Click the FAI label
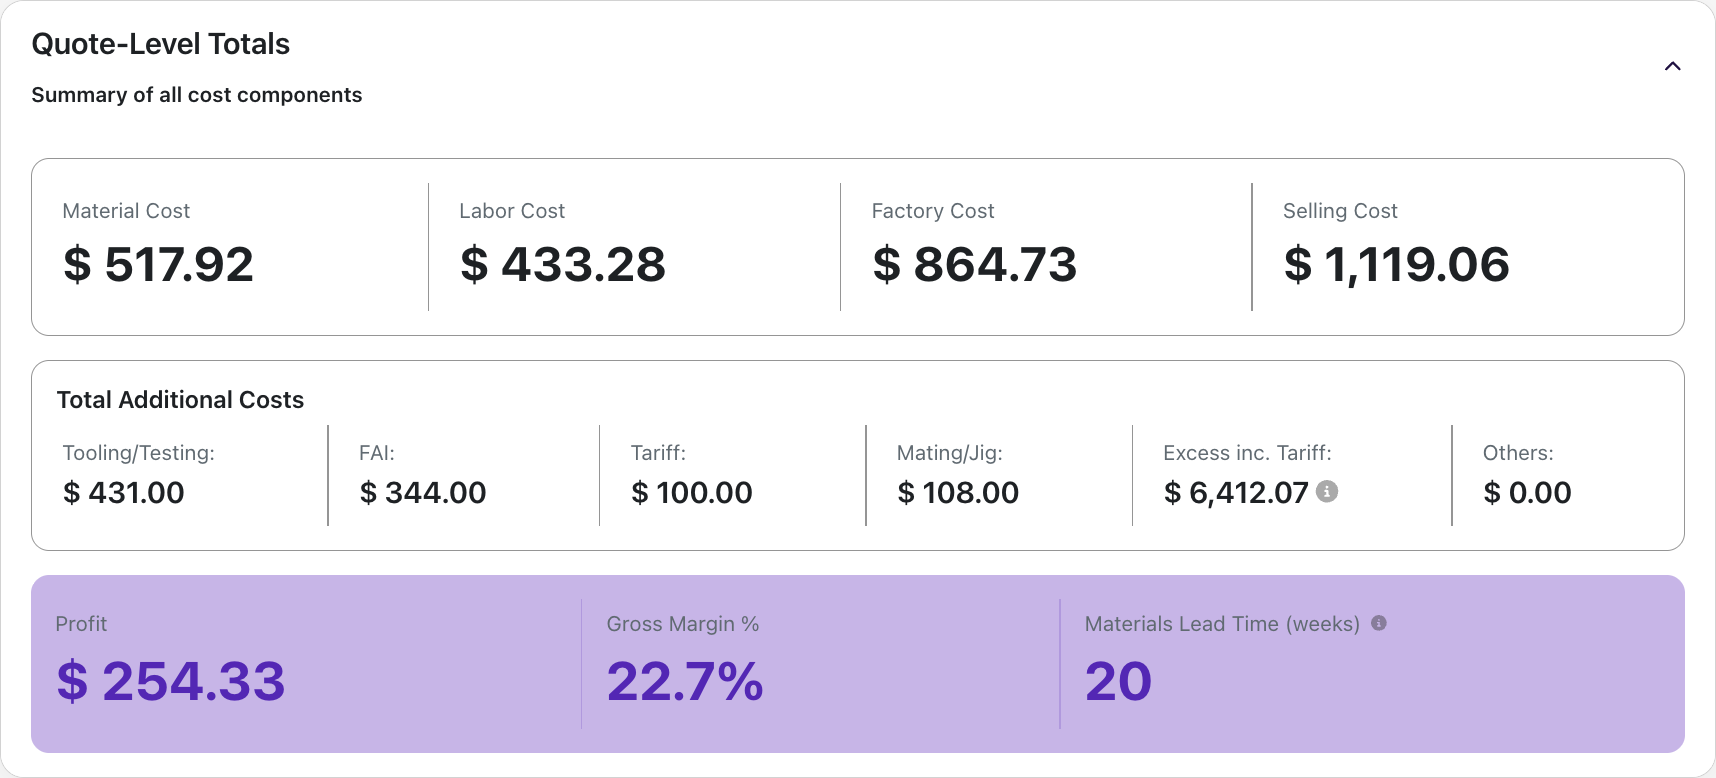 (377, 453)
